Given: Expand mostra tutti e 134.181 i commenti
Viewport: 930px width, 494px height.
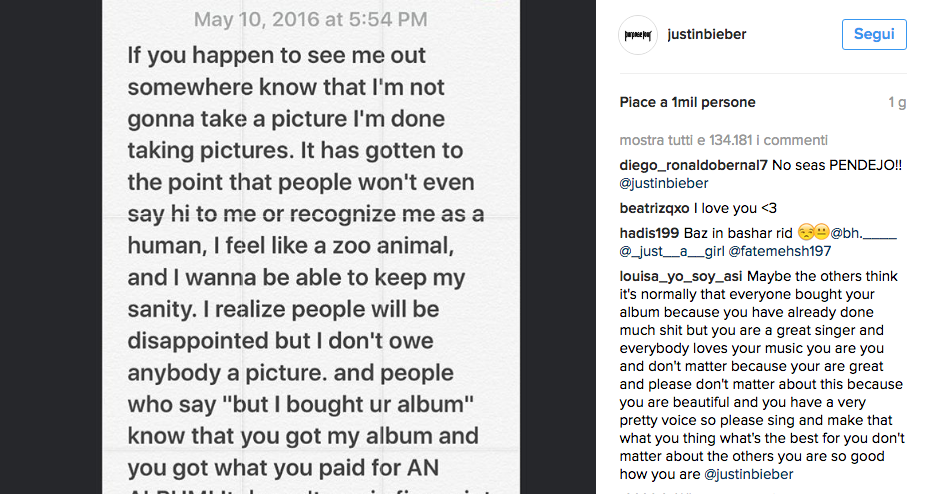Looking at the screenshot, I should click(x=723, y=140).
